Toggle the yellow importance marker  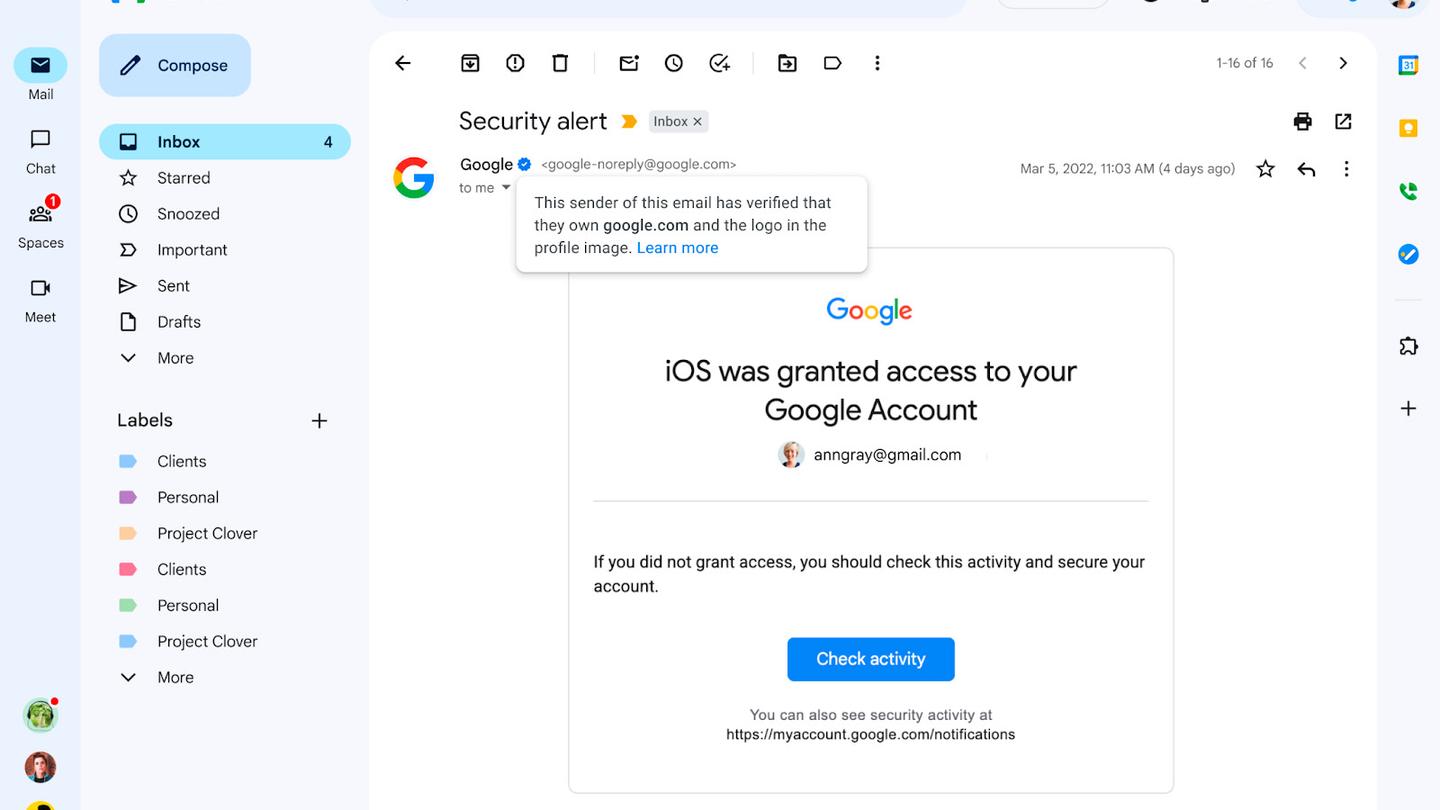pos(629,122)
